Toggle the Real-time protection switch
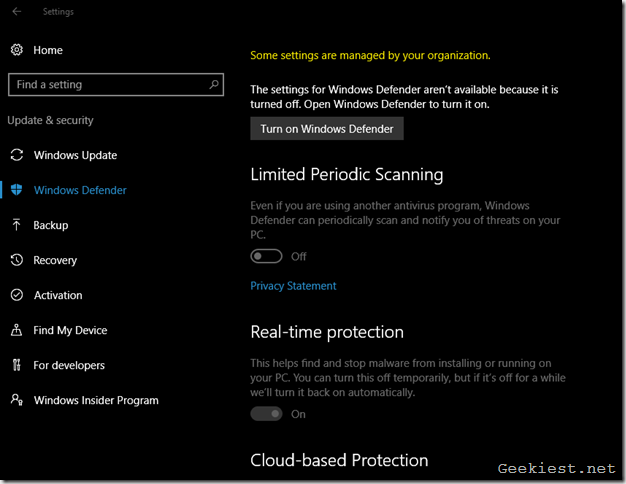 point(267,414)
